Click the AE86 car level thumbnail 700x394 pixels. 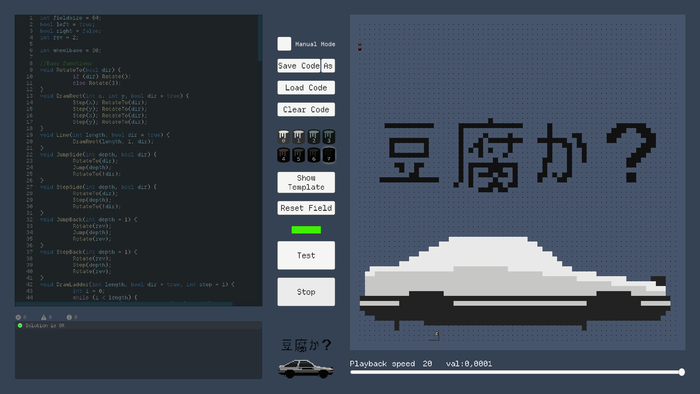[x=306, y=369]
